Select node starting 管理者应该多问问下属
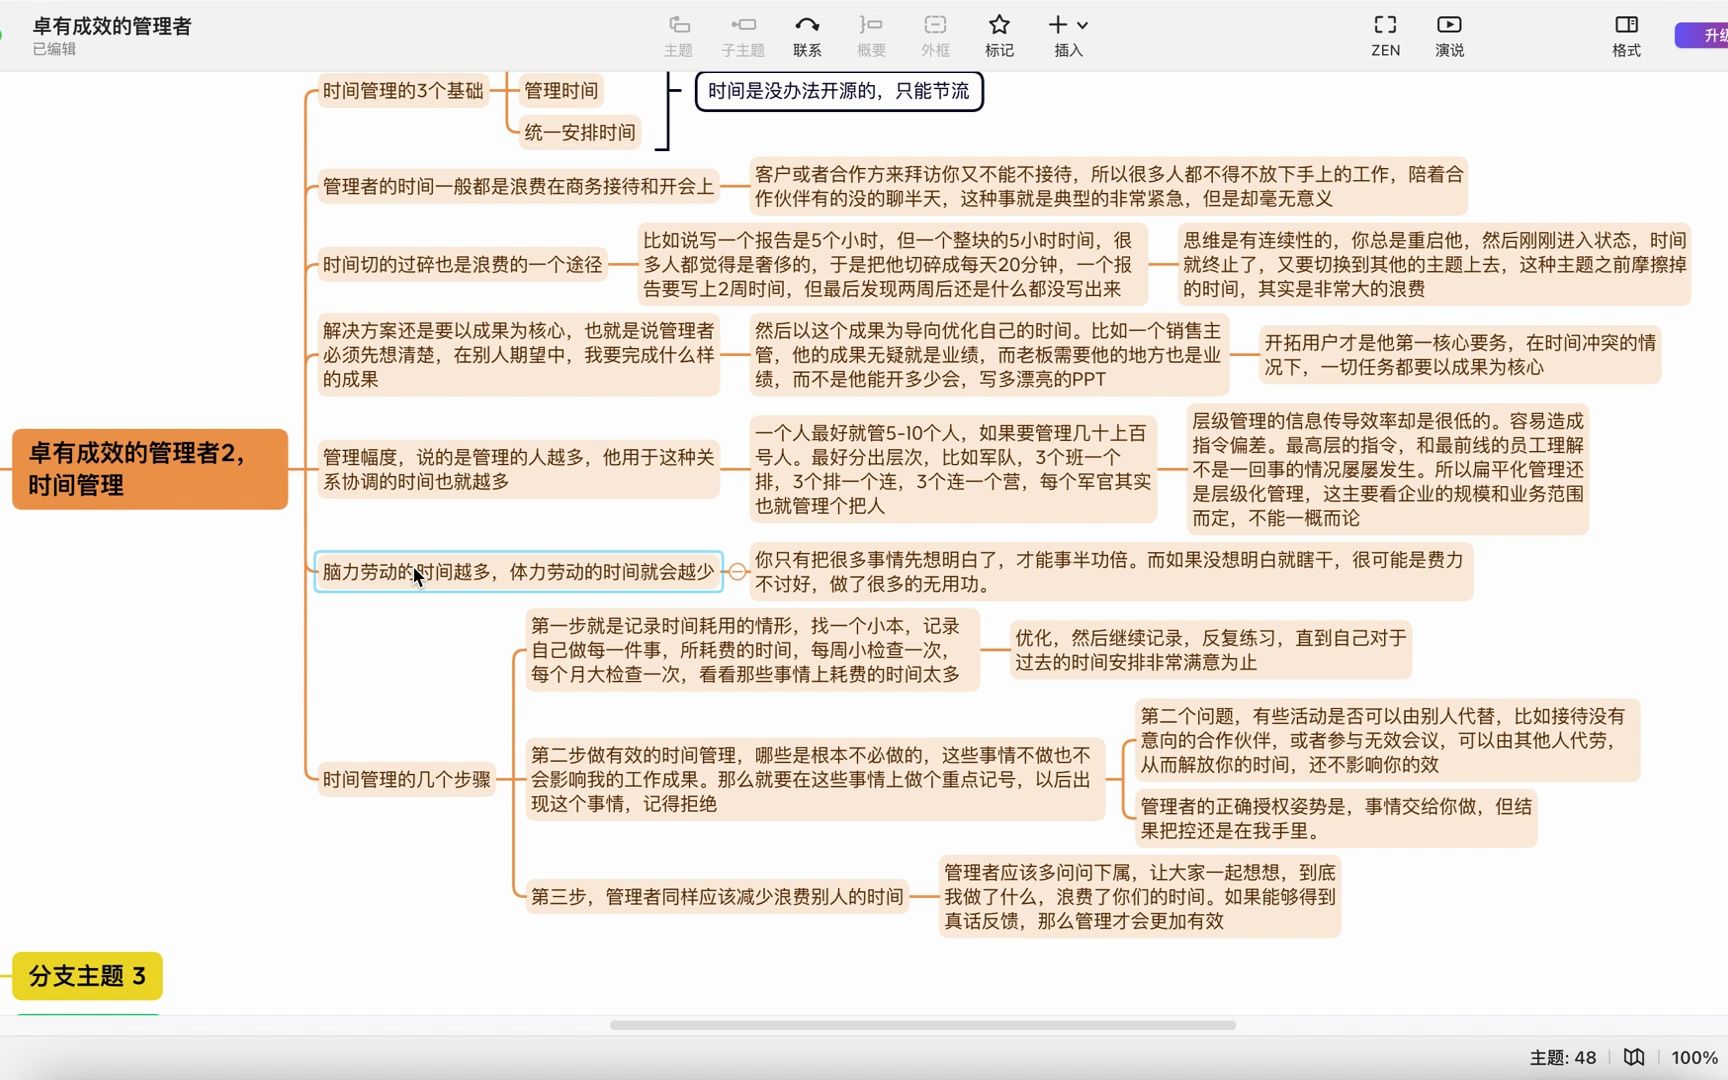1728x1080 pixels. [1140, 896]
